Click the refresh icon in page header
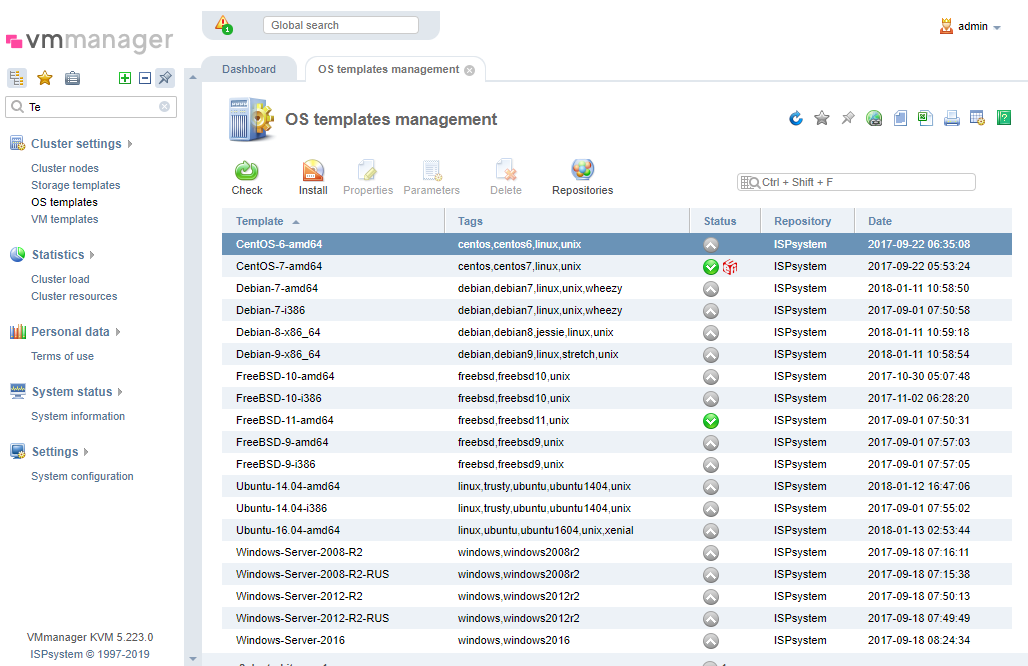 tap(795, 118)
